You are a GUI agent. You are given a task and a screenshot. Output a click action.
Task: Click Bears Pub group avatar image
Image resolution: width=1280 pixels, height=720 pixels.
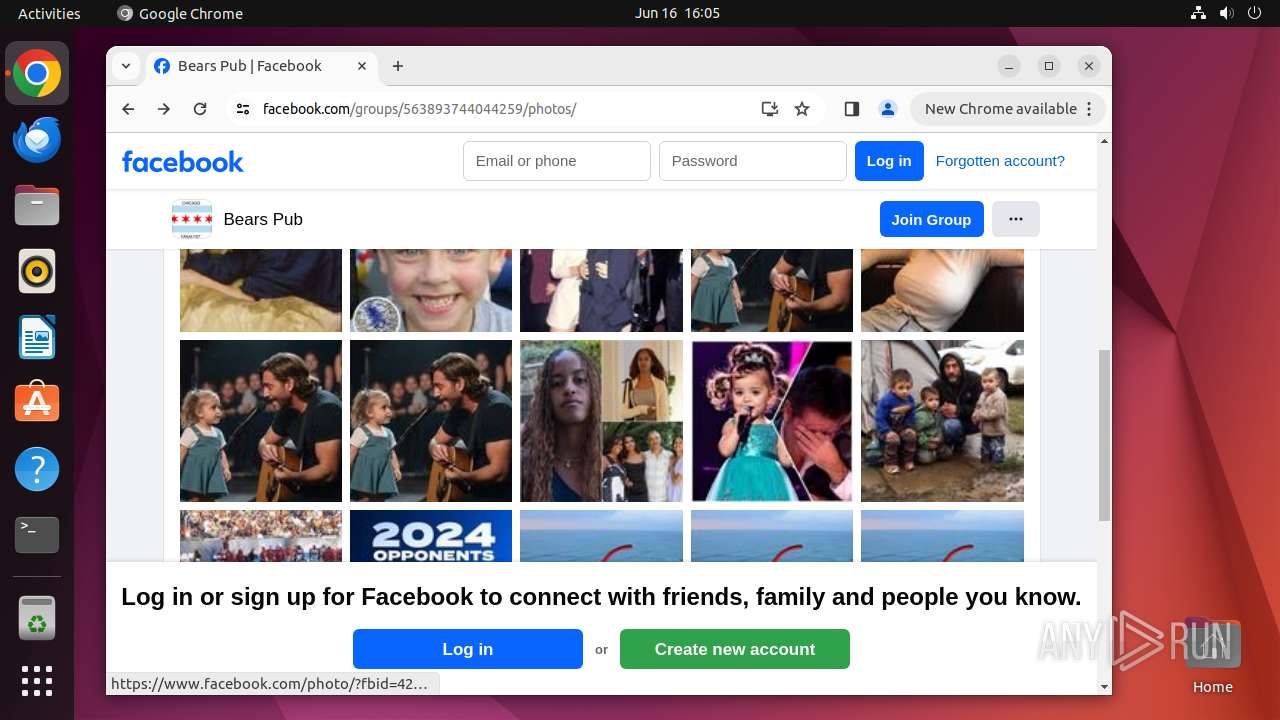[192, 219]
